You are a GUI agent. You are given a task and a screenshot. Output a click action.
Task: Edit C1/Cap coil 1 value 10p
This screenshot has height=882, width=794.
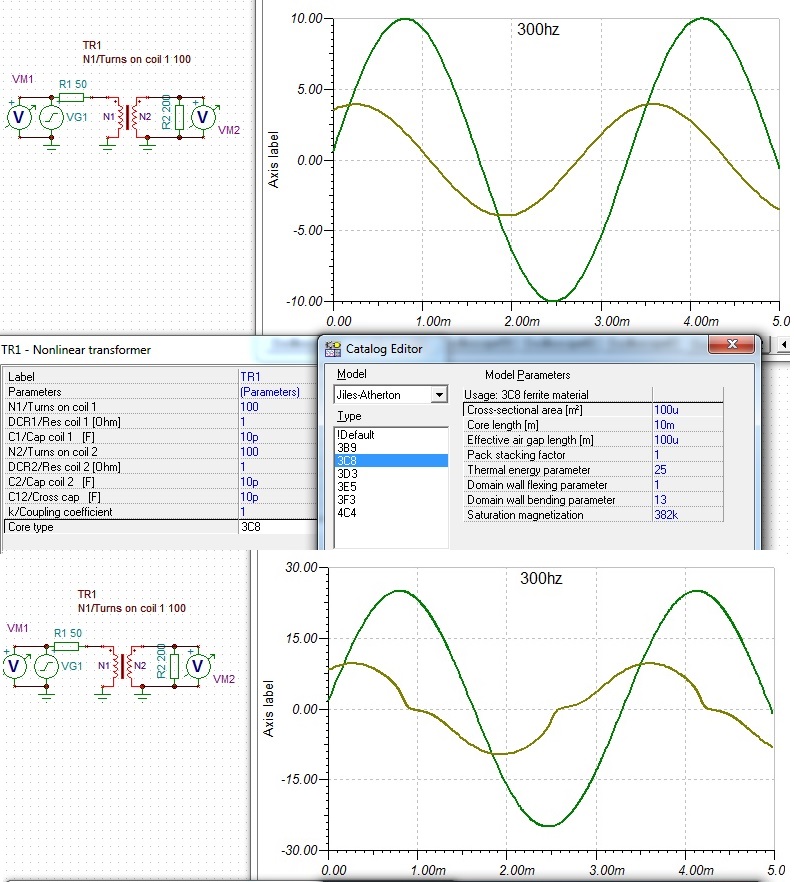tap(278, 436)
